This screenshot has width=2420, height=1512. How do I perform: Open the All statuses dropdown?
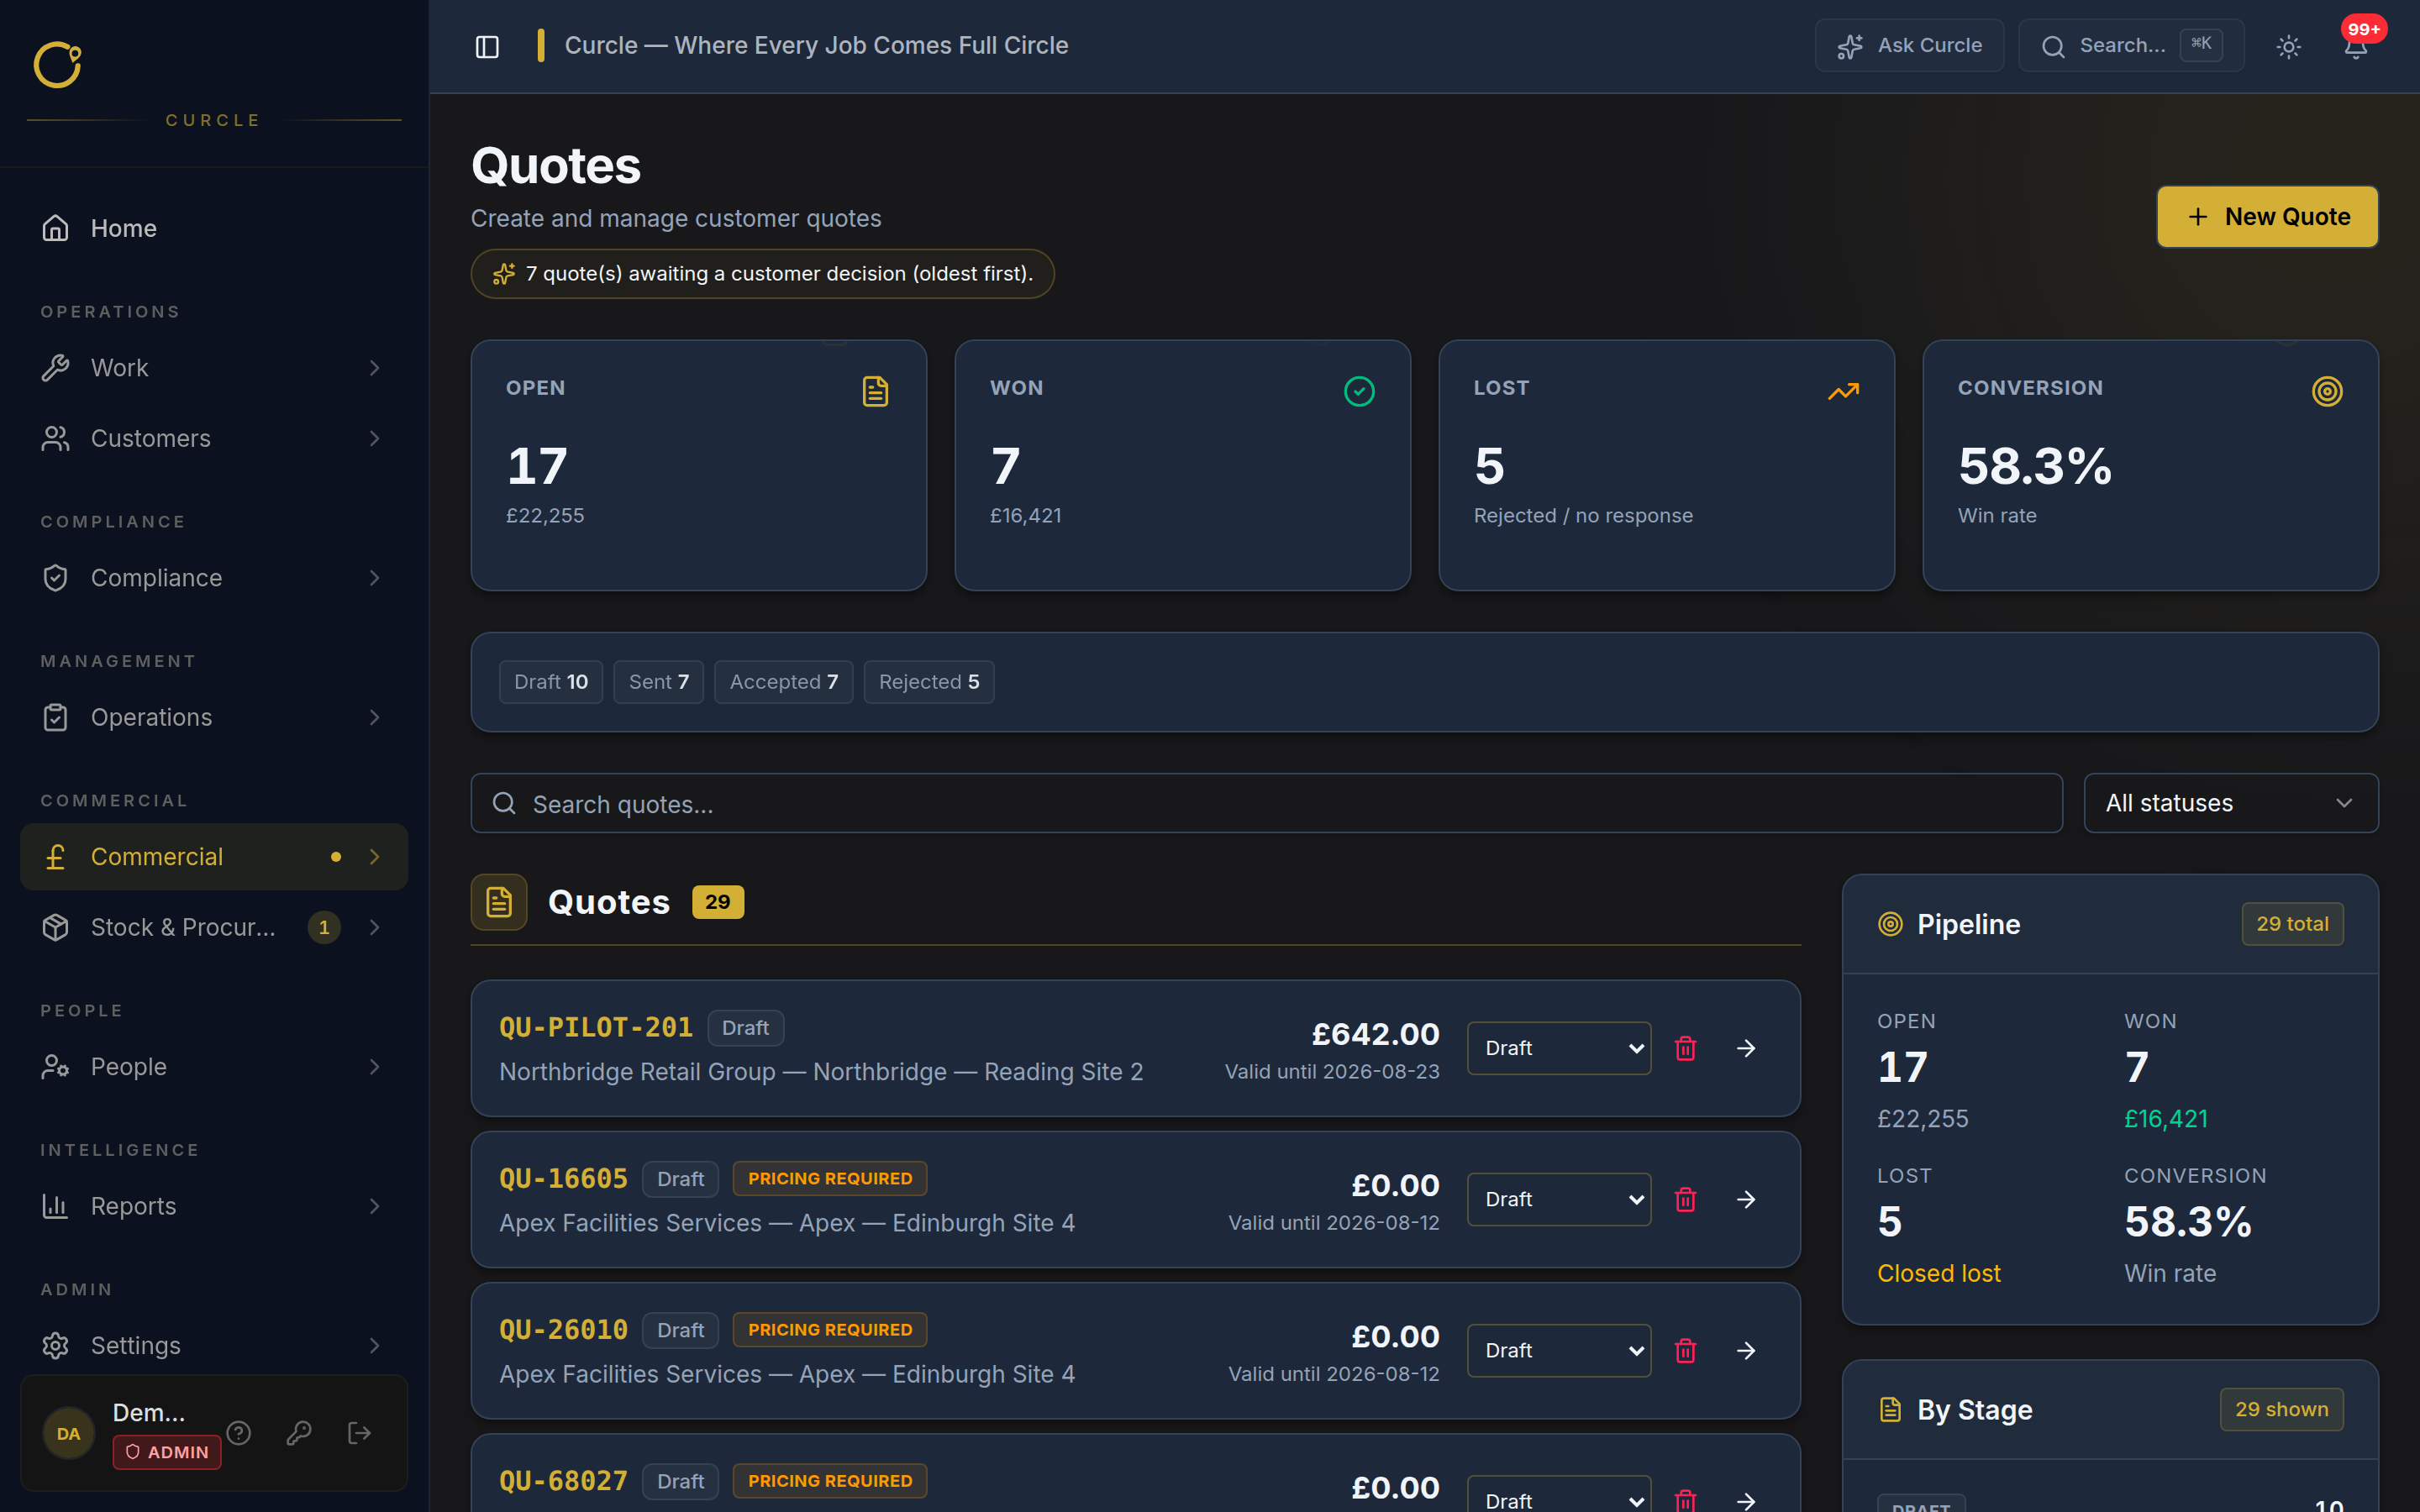(2230, 803)
